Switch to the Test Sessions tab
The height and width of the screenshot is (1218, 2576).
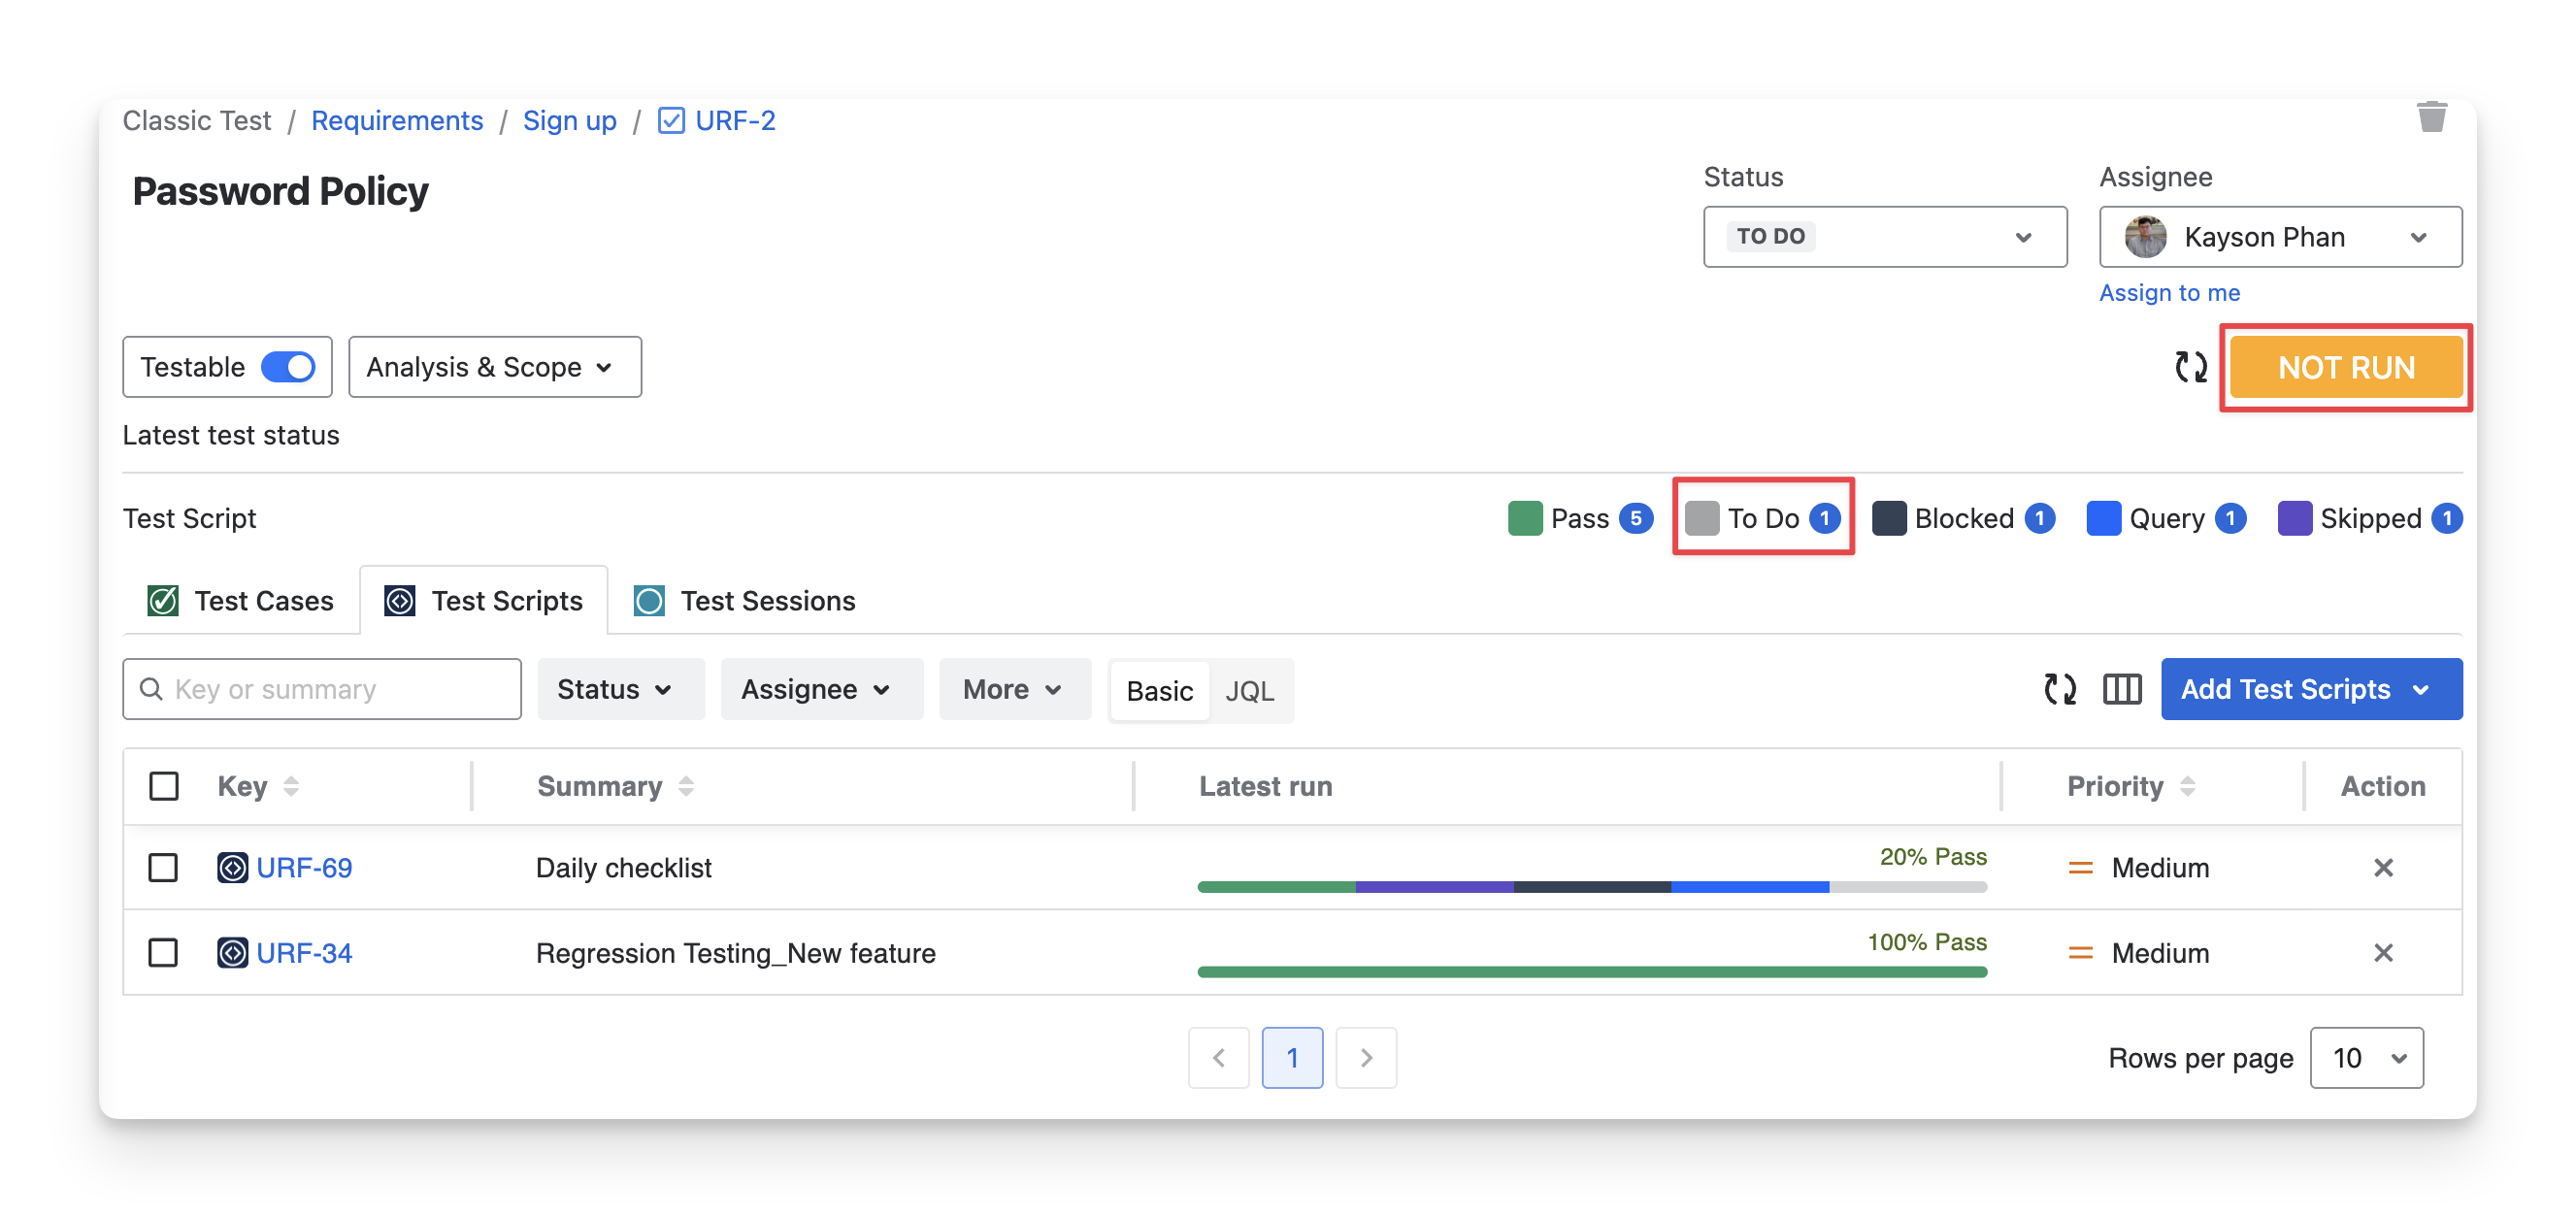pos(745,600)
